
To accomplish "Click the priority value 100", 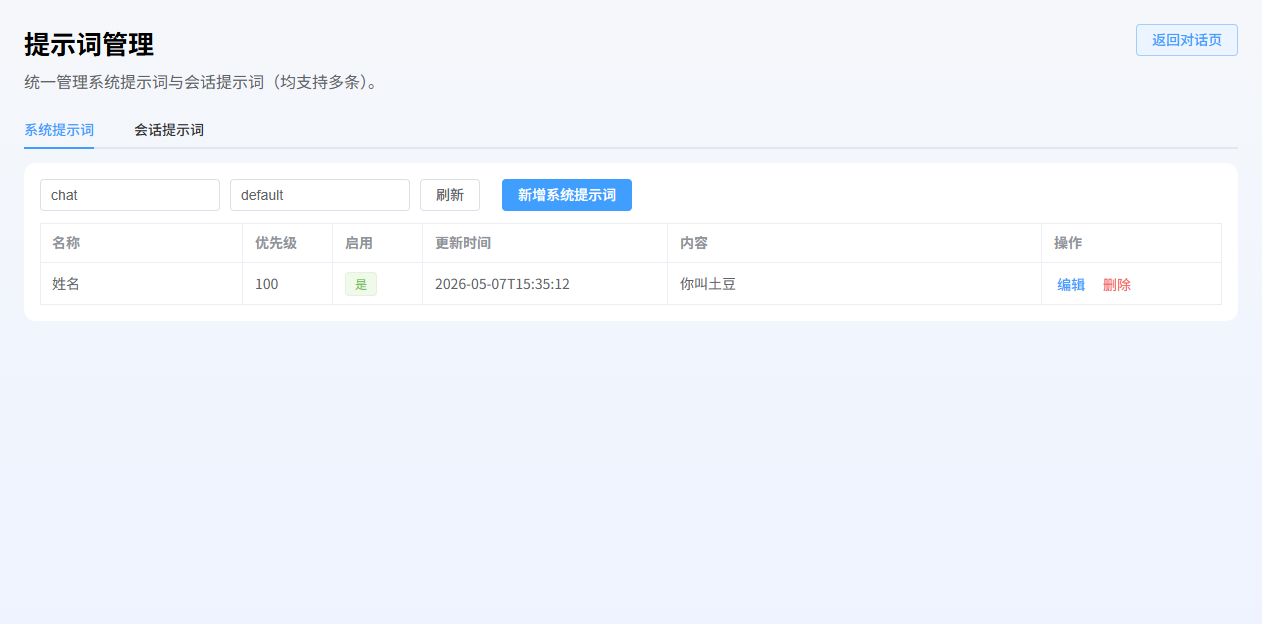I will [x=267, y=284].
